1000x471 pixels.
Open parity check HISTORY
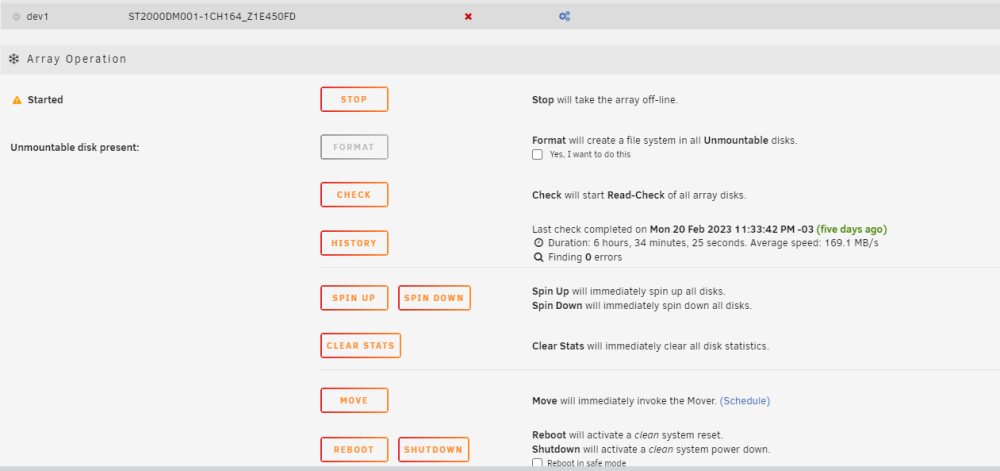354,243
